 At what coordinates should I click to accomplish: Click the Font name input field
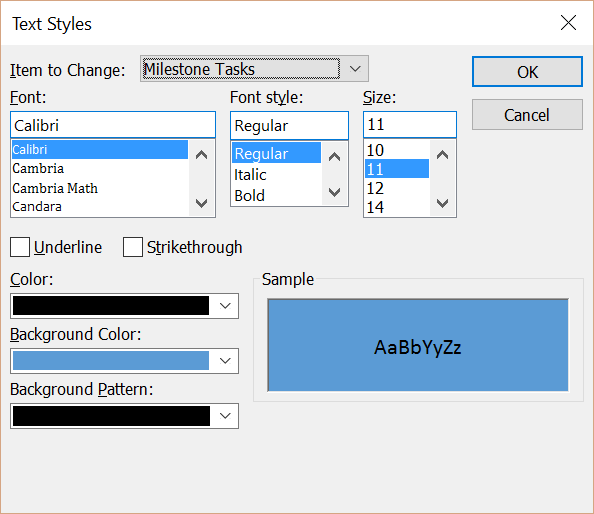(113, 125)
